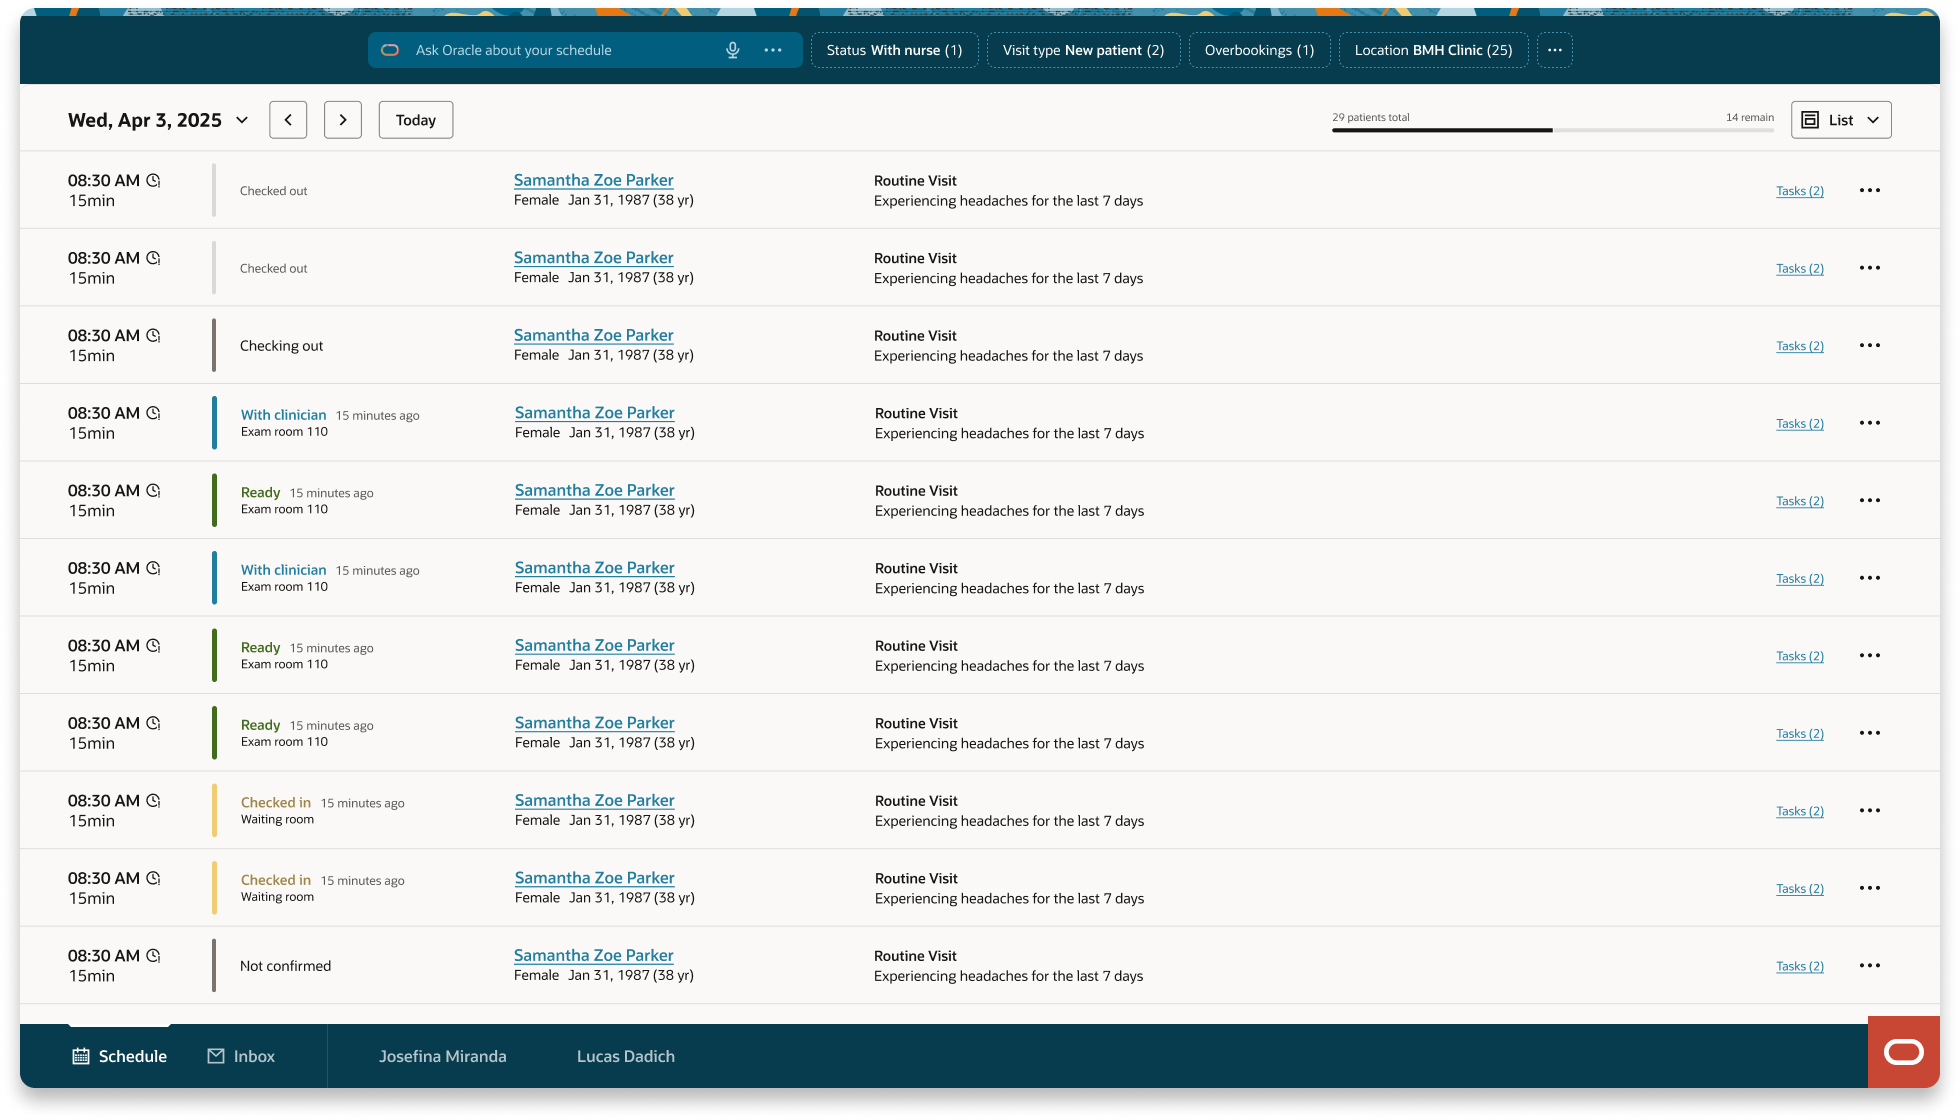
Task: Open Tasks (2) link in the Checking out row
Action: click(x=1800, y=346)
